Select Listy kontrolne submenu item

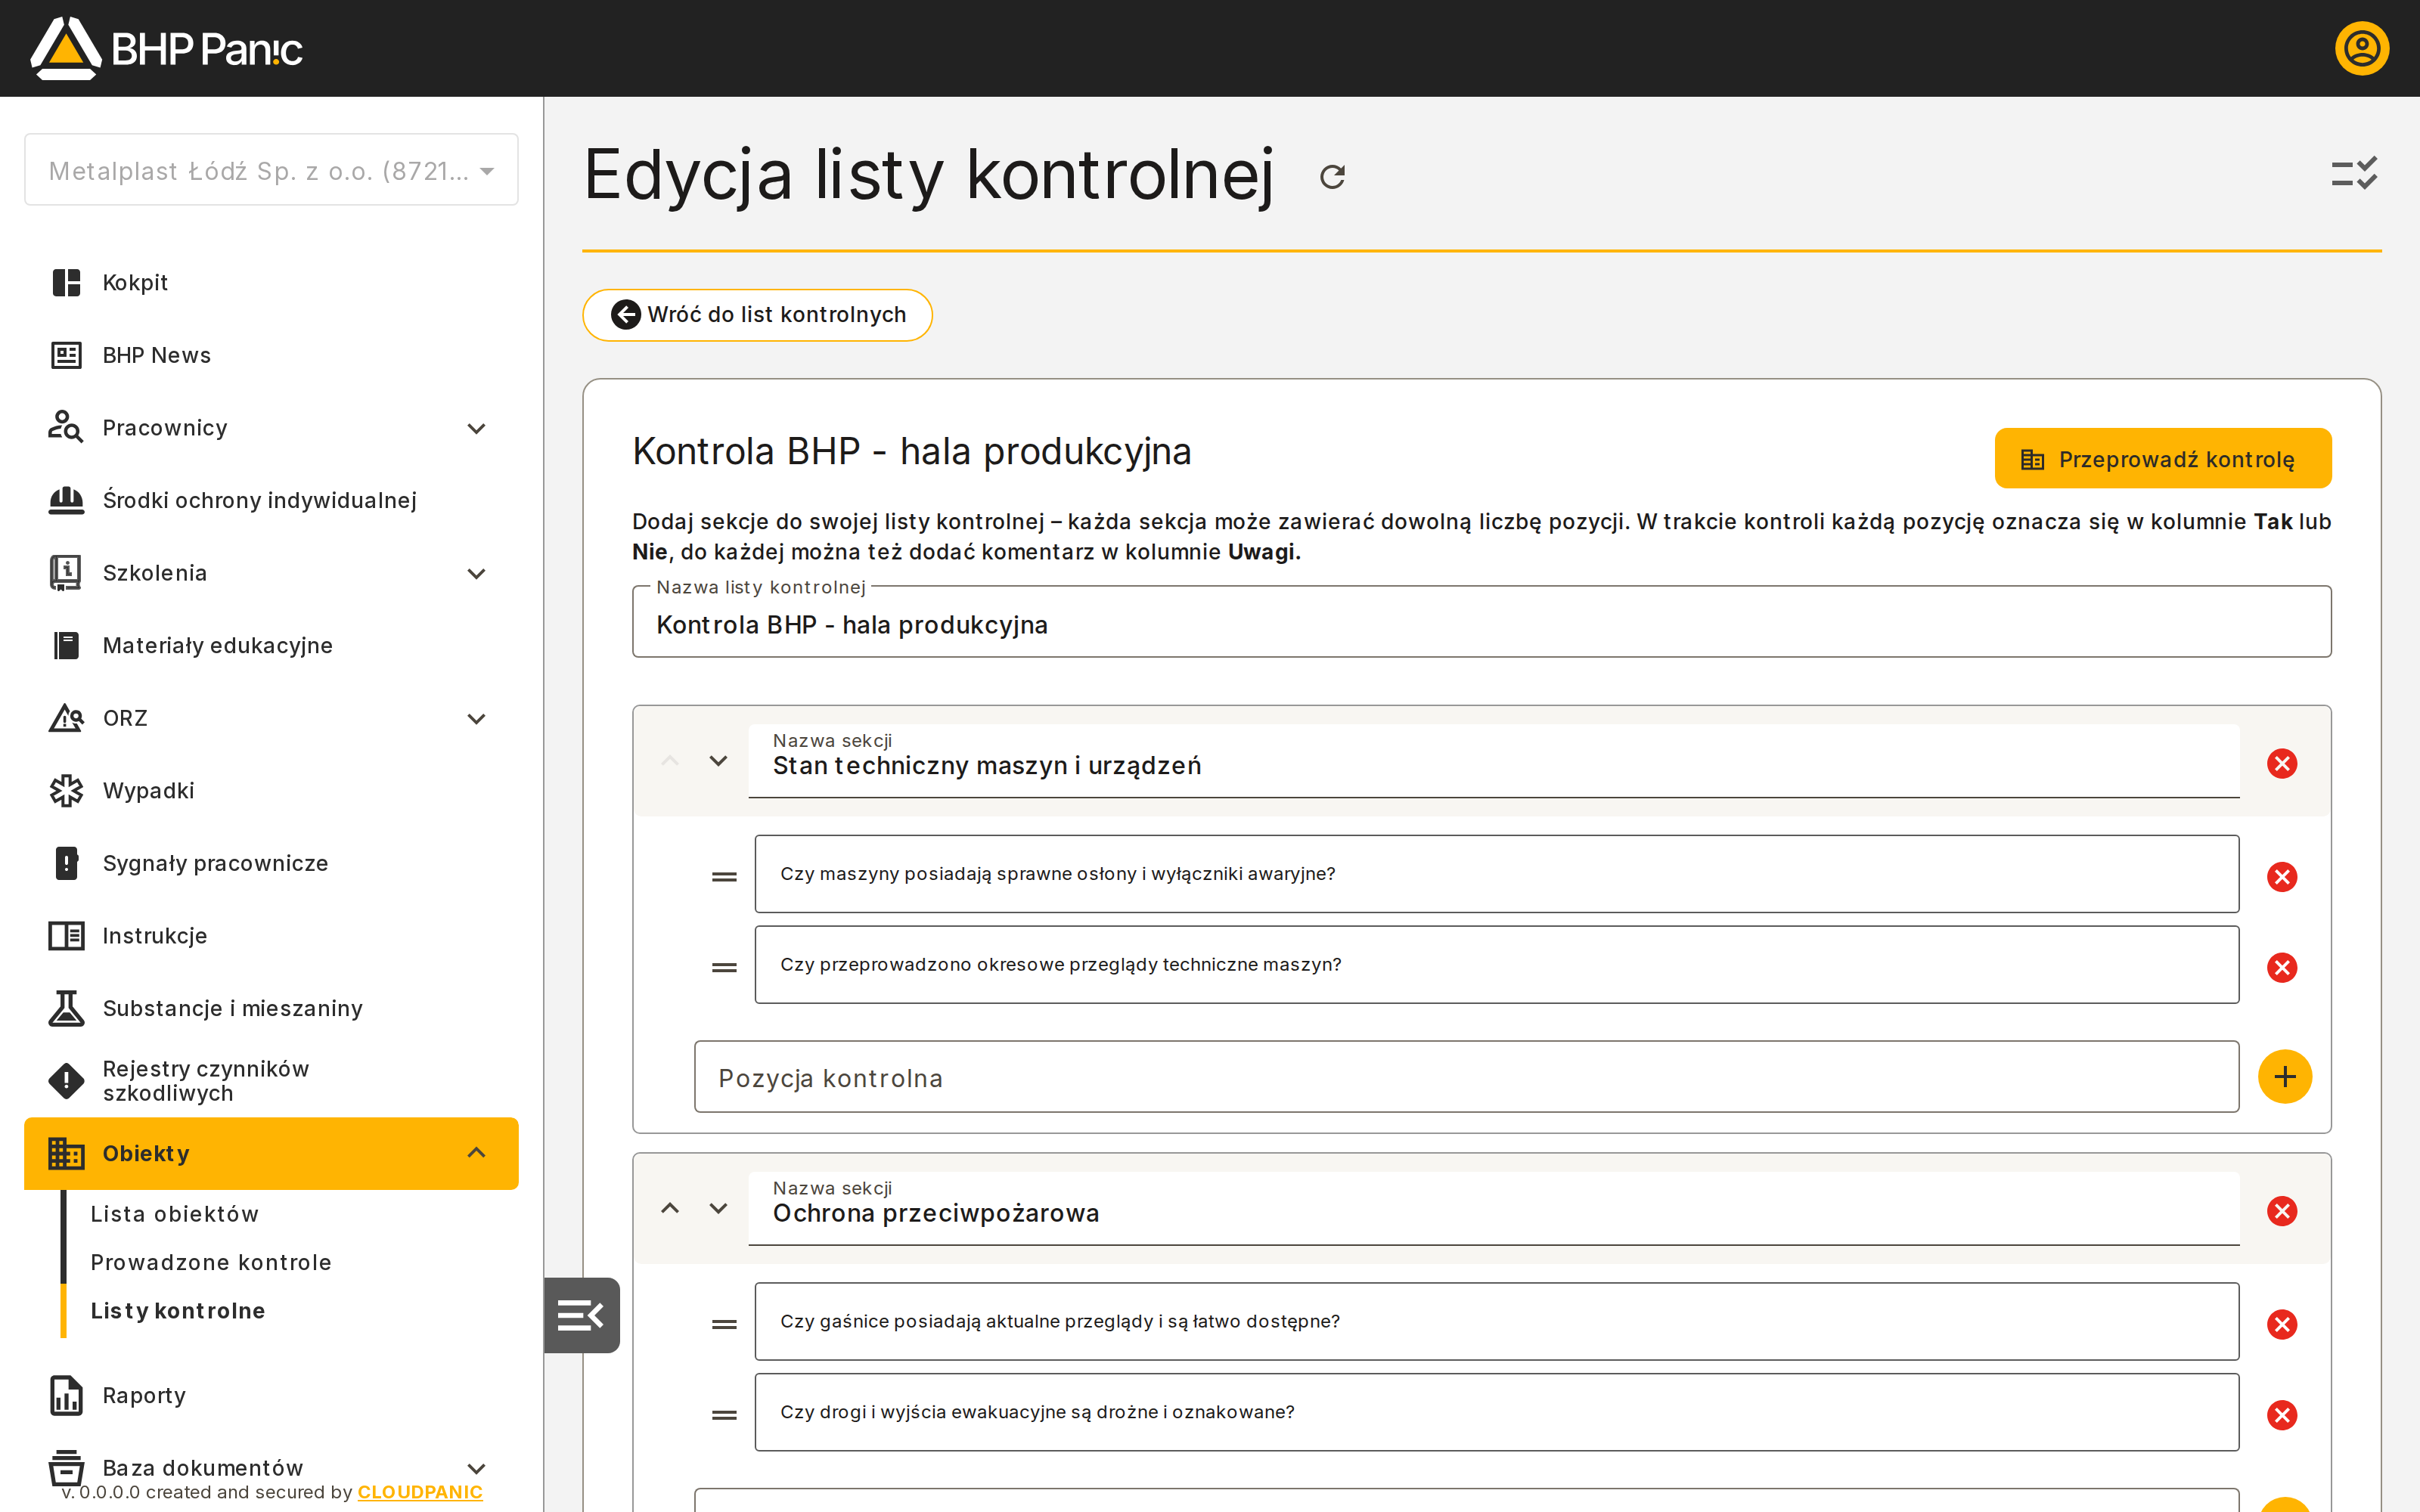[178, 1311]
